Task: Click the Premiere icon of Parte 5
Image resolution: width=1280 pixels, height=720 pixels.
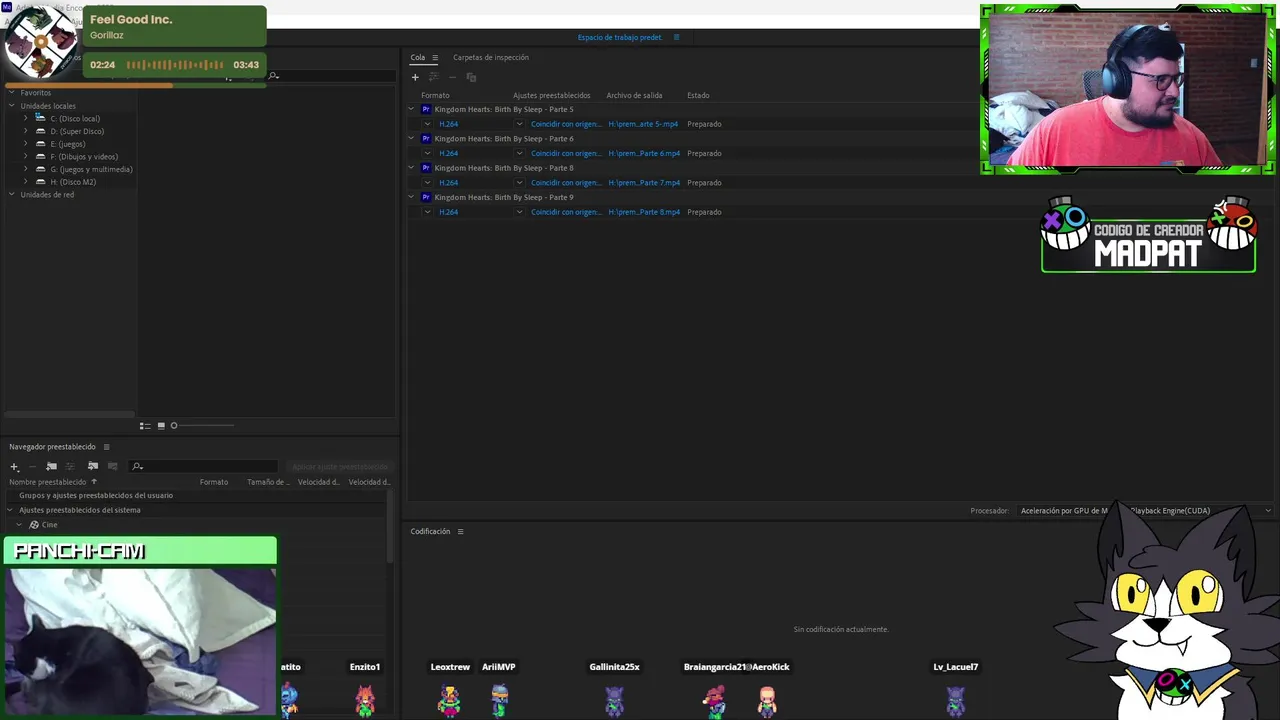Action: [426, 109]
